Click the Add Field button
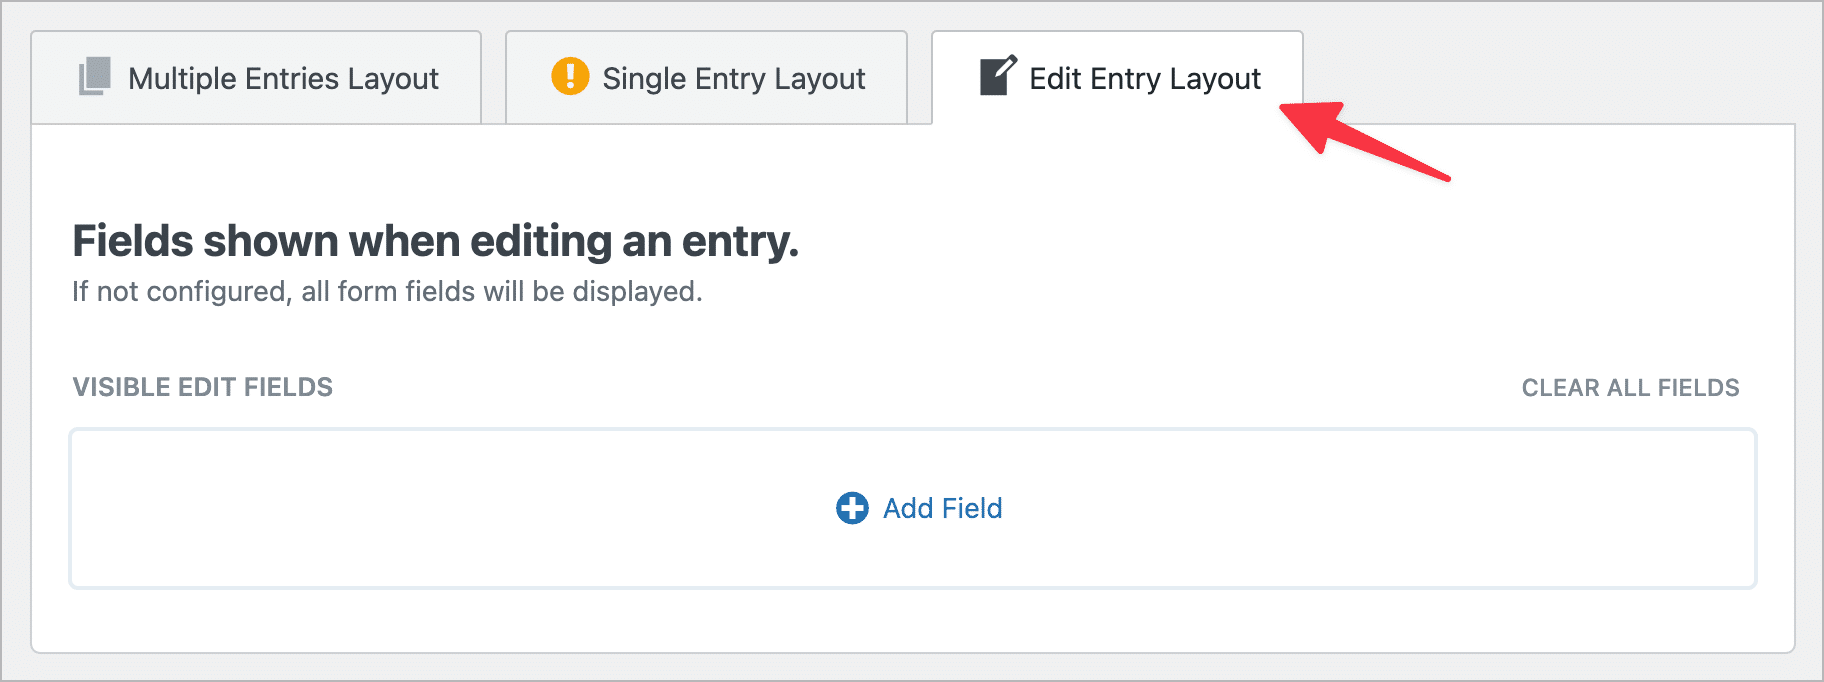Viewport: 1824px width, 682px height. 919,509
